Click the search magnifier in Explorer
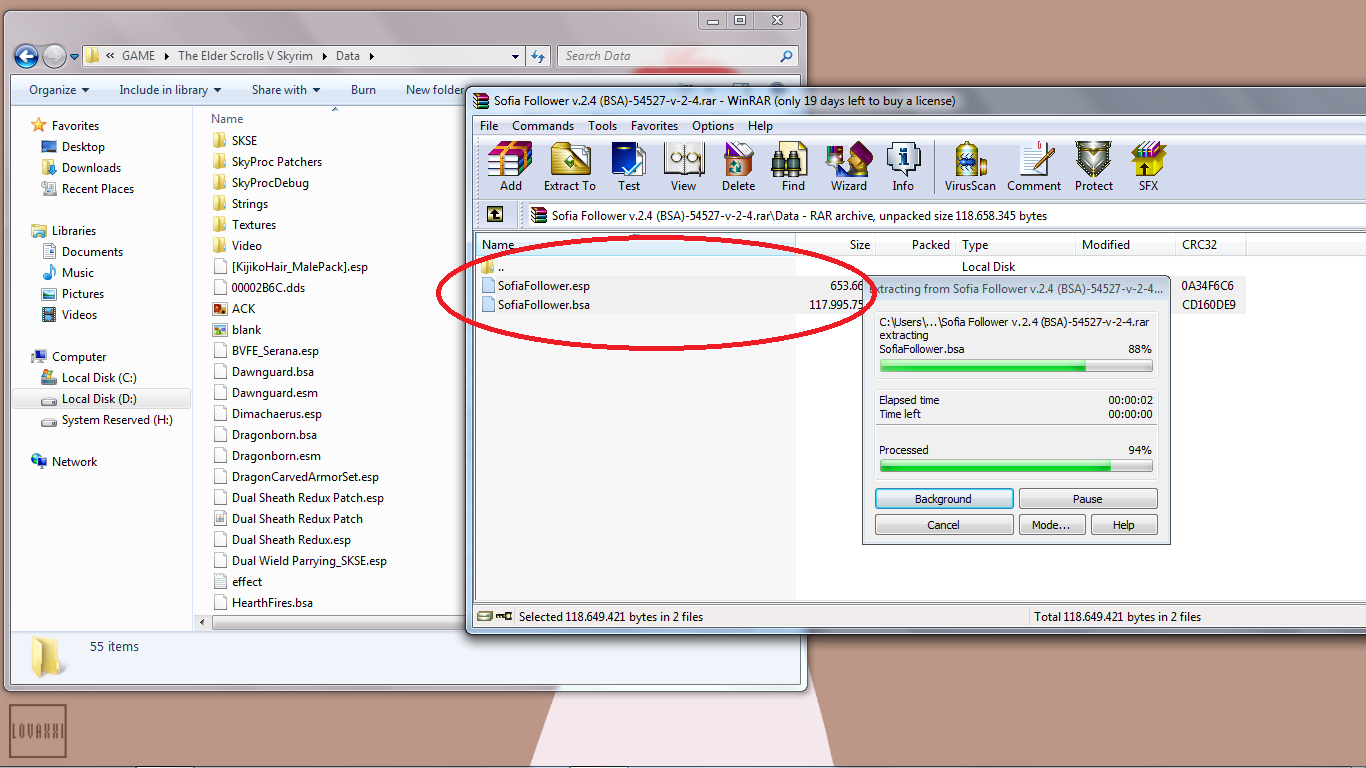 pyautogui.click(x=787, y=56)
